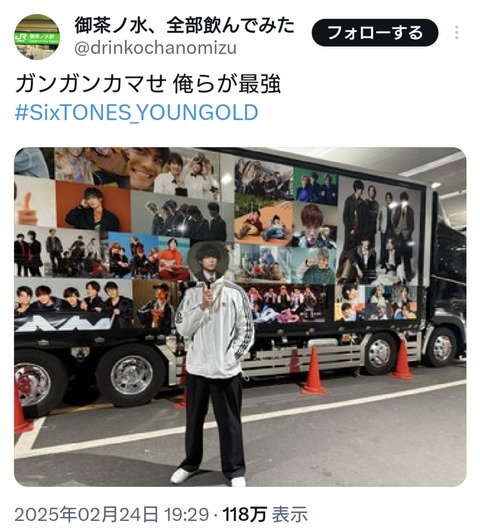Open the profile via display name 御茶ノ水、全部飲んでみた

[x=185, y=25]
